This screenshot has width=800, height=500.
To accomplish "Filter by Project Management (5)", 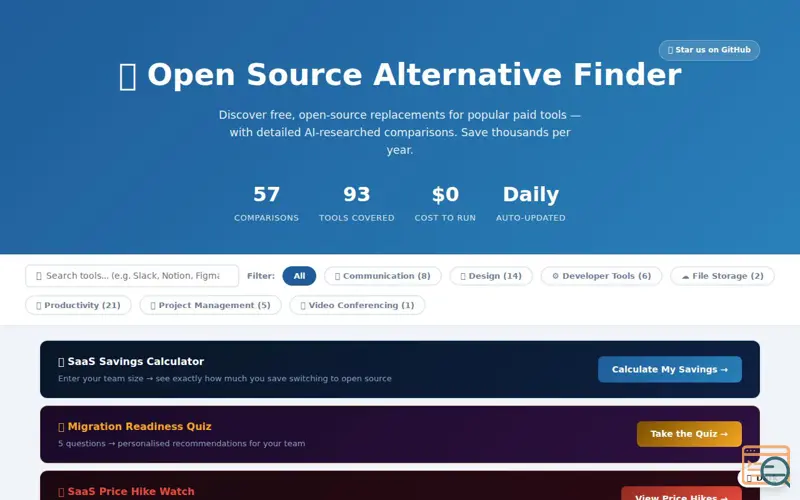I will coord(210,305).
